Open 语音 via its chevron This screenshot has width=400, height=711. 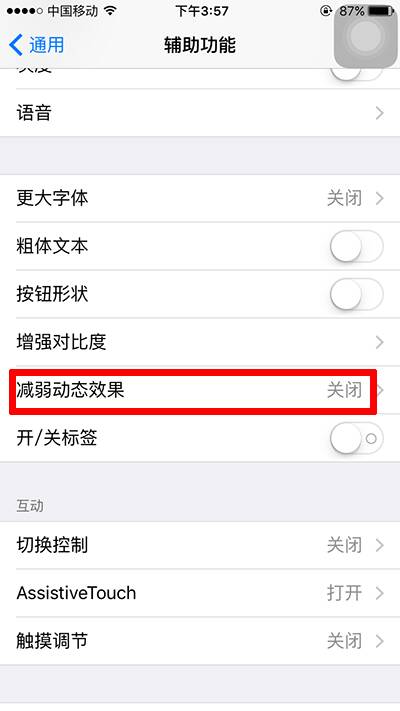click(x=380, y=113)
